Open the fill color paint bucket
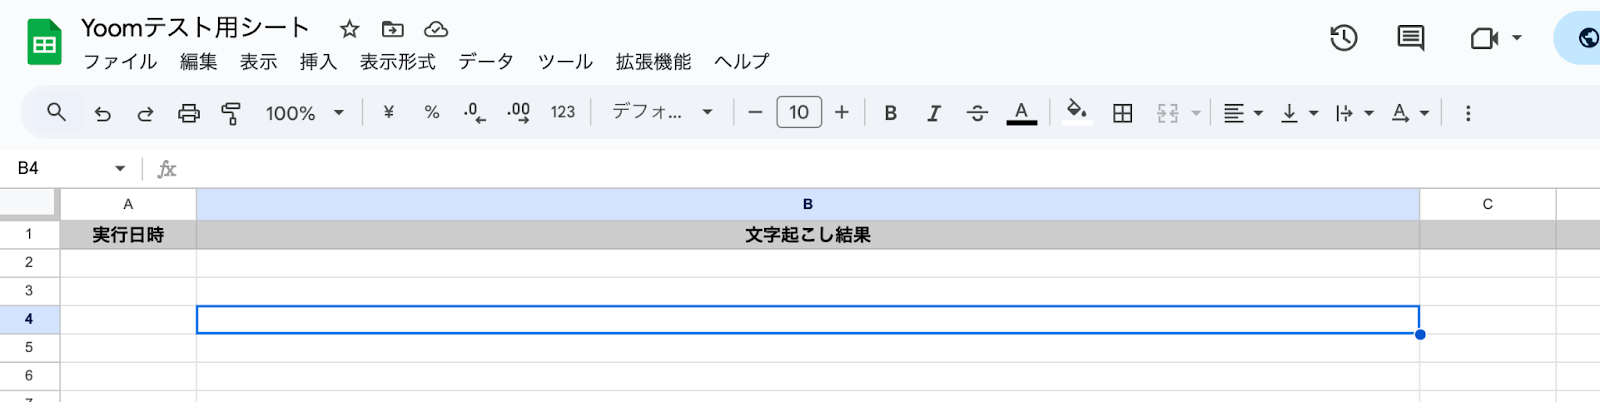The height and width of the screenshot is (402, 1600). (x=1076, y=113)
